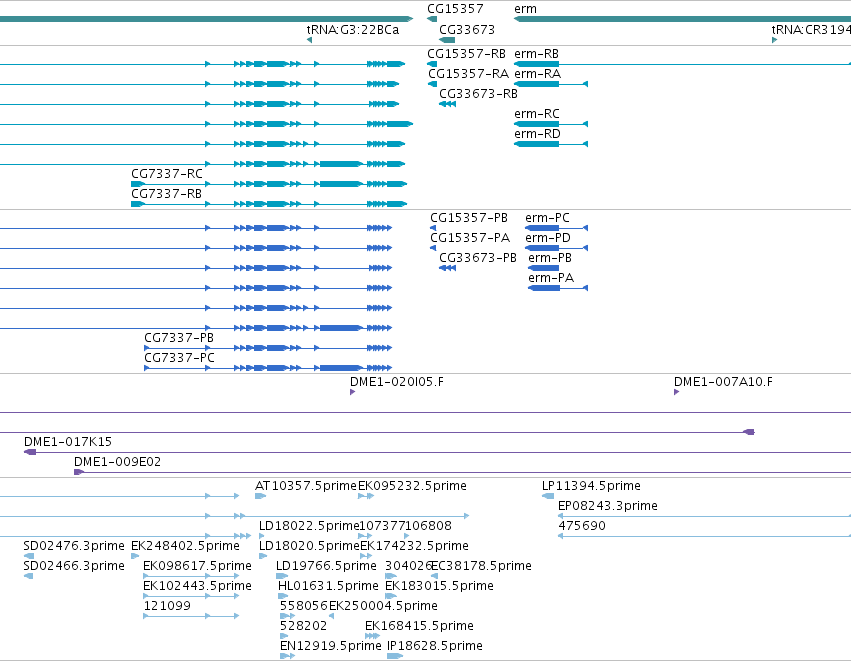Click transcript erm-RA label
This screenshot has width=851, height=661.
tap(537, 74)
